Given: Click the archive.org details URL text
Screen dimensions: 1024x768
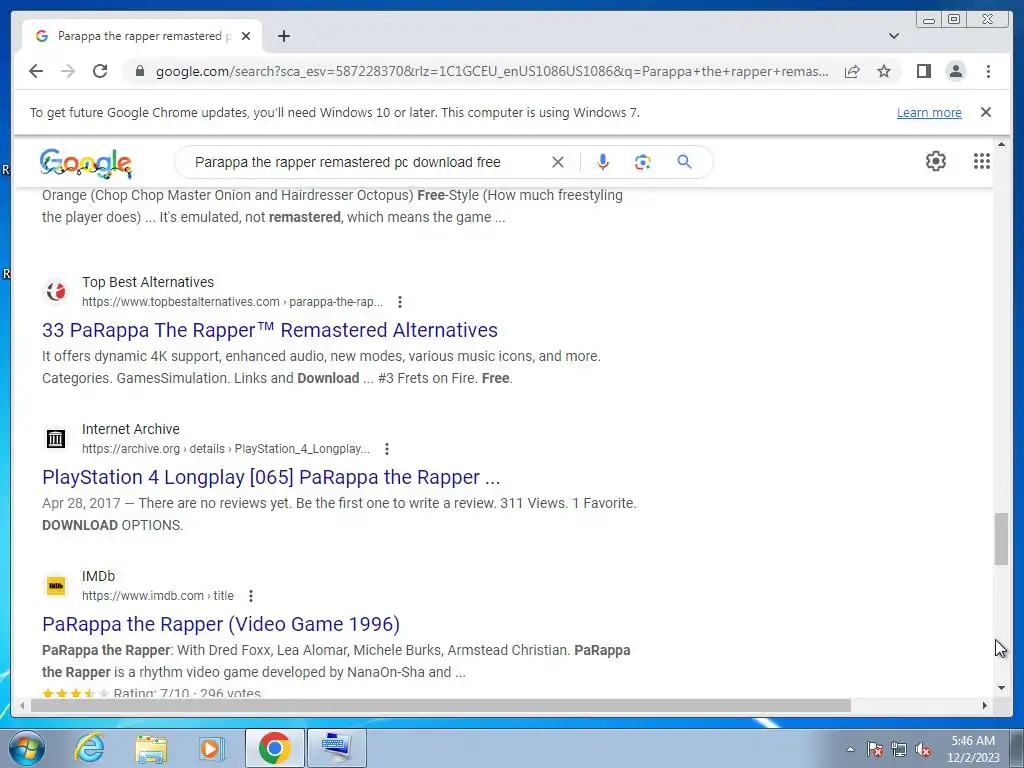Looking at the screenshot, I should [x=225, y=449].
